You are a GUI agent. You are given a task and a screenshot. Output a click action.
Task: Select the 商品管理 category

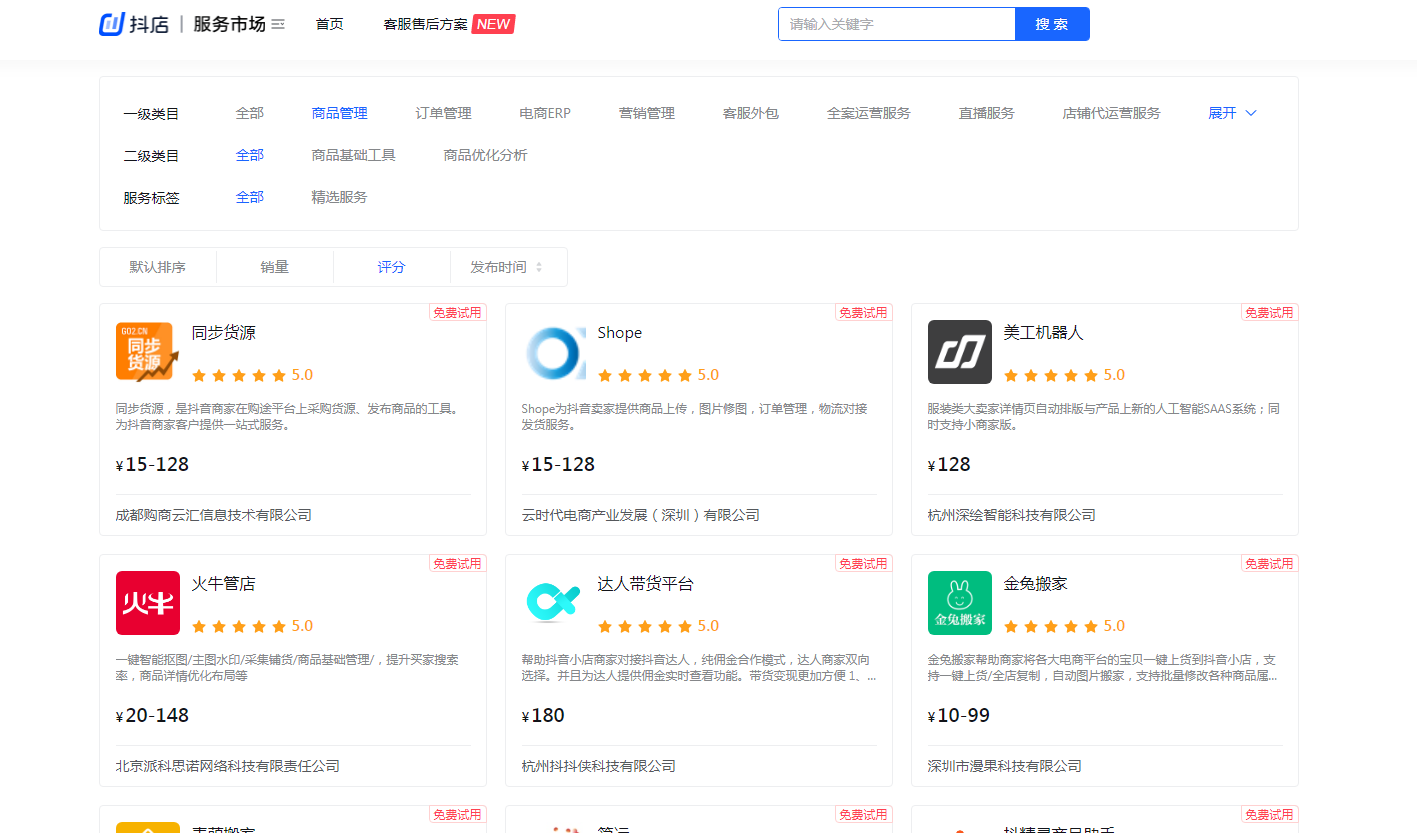click(340, 113)
